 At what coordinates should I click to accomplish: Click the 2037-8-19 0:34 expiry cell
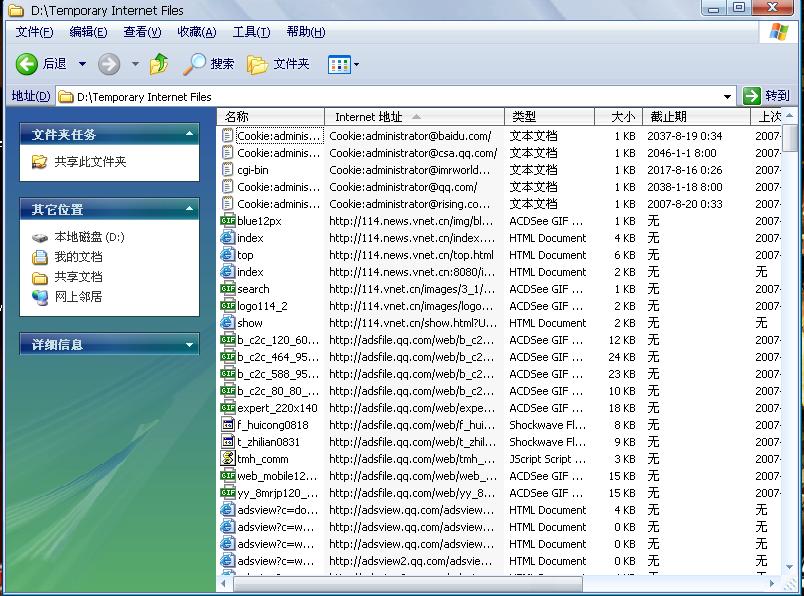point(685,136)
